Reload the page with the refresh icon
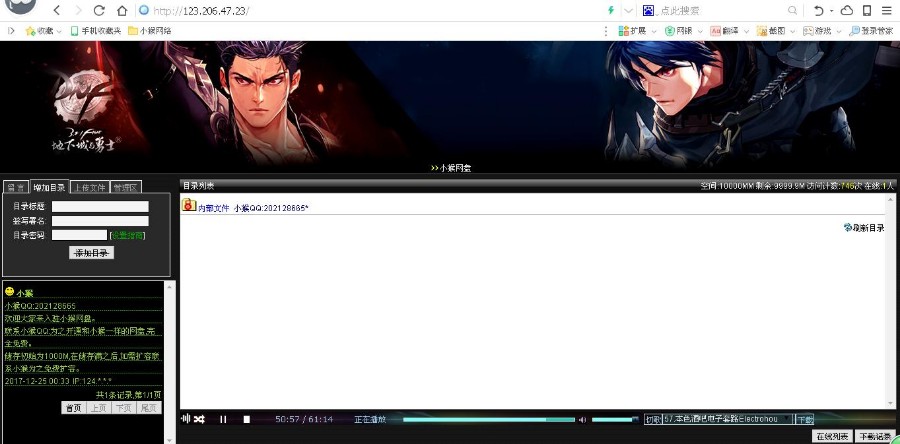The image size is (900, 444). click(x=99, y=10)
